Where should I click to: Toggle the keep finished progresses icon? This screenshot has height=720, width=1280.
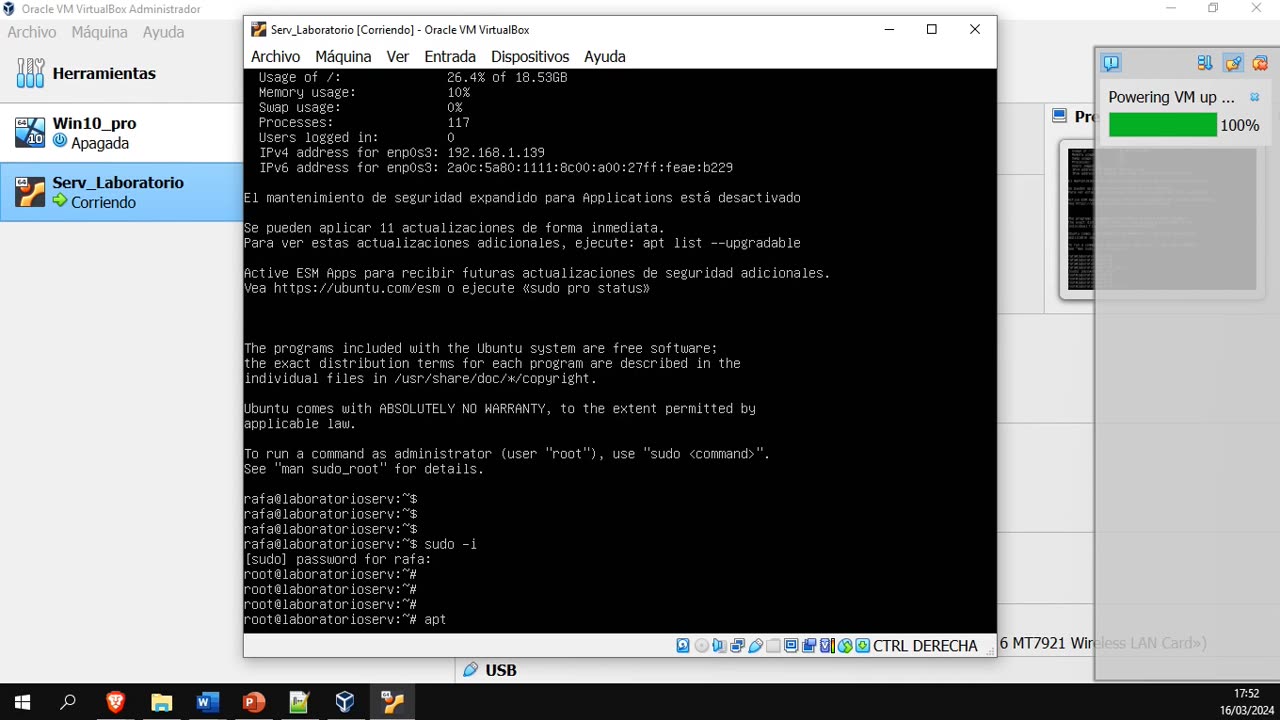pyautogui.click(x=1233, y=63)
